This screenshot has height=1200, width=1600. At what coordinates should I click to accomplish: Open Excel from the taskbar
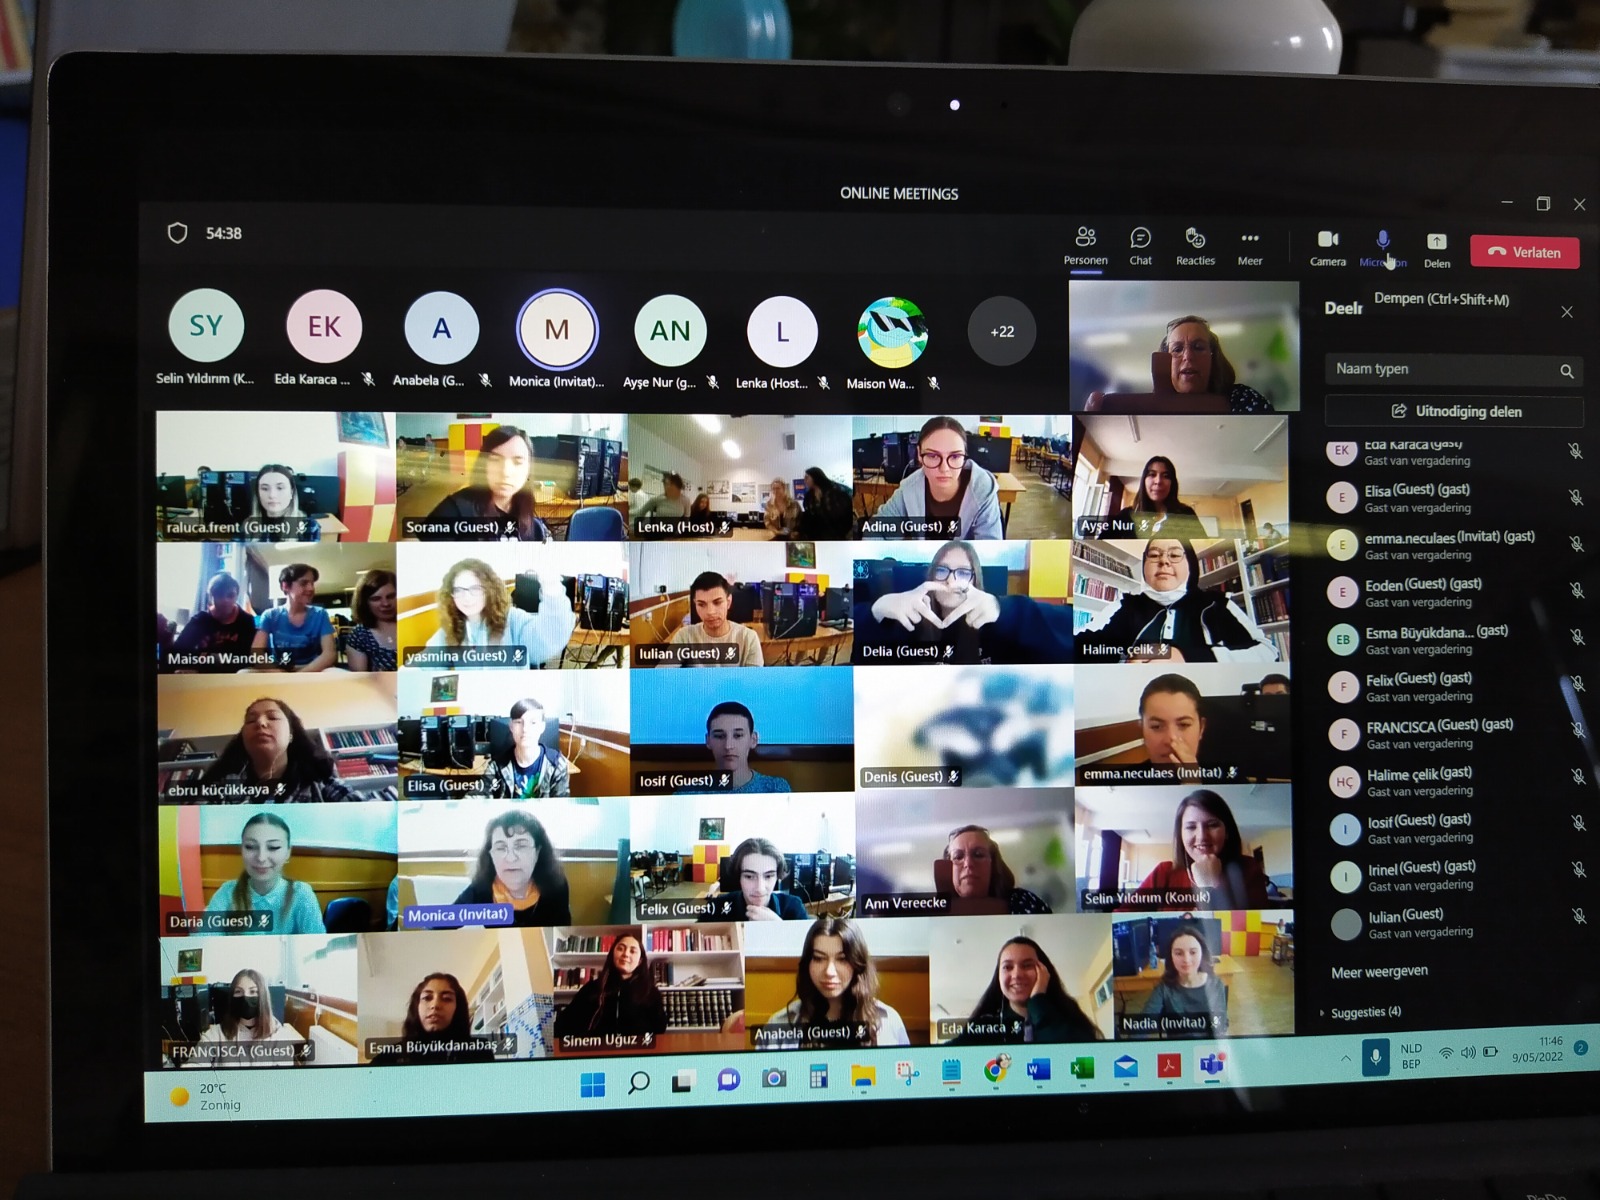click(1082, 1069)
